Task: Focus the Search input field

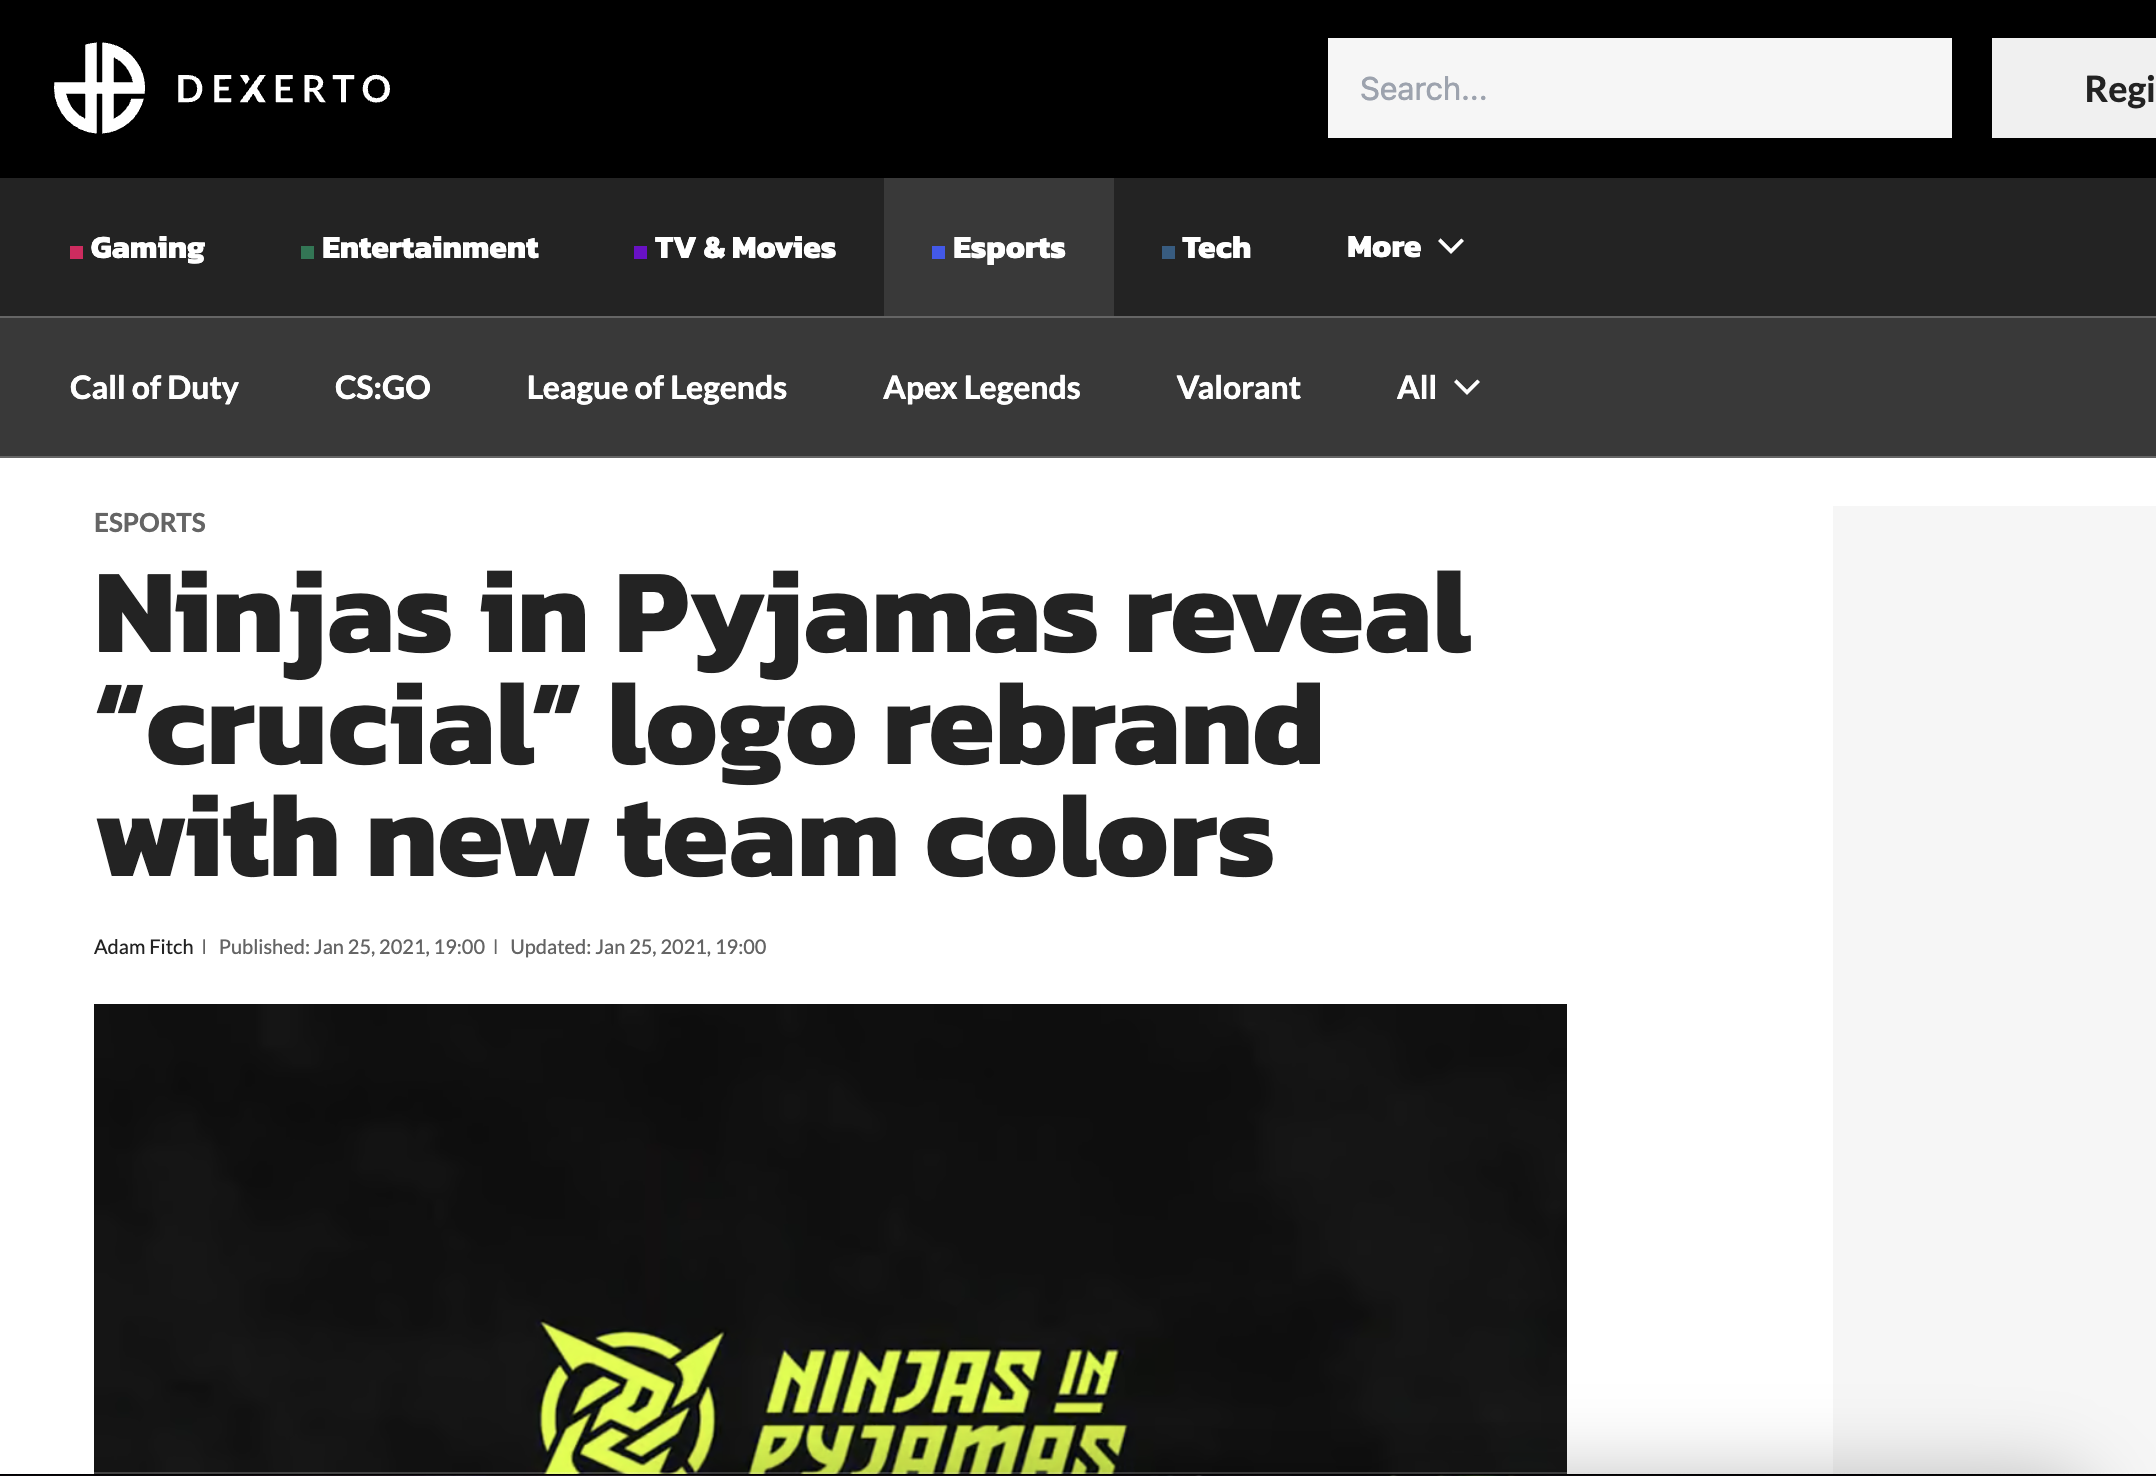Action: click(x=1640, y=88)
